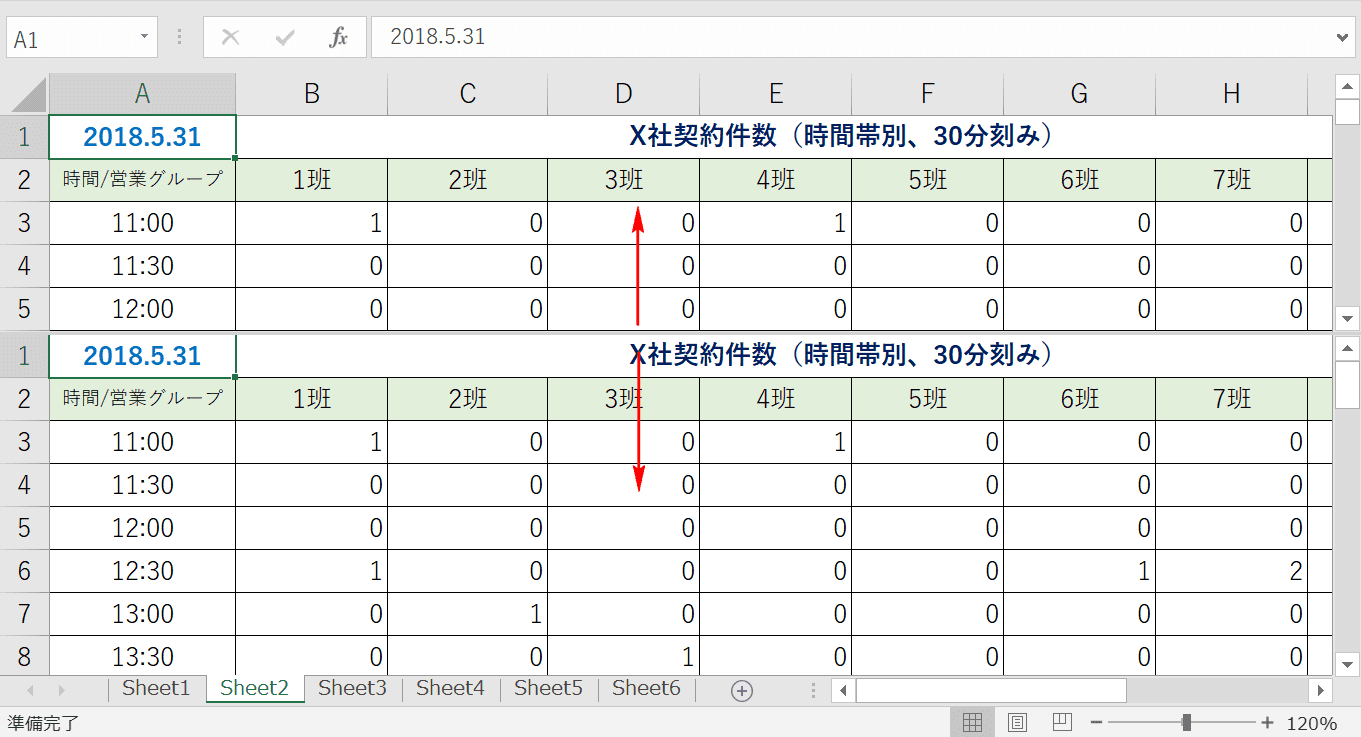
Task: Click the zoom out minus icon
Action: click(1096, 723)
